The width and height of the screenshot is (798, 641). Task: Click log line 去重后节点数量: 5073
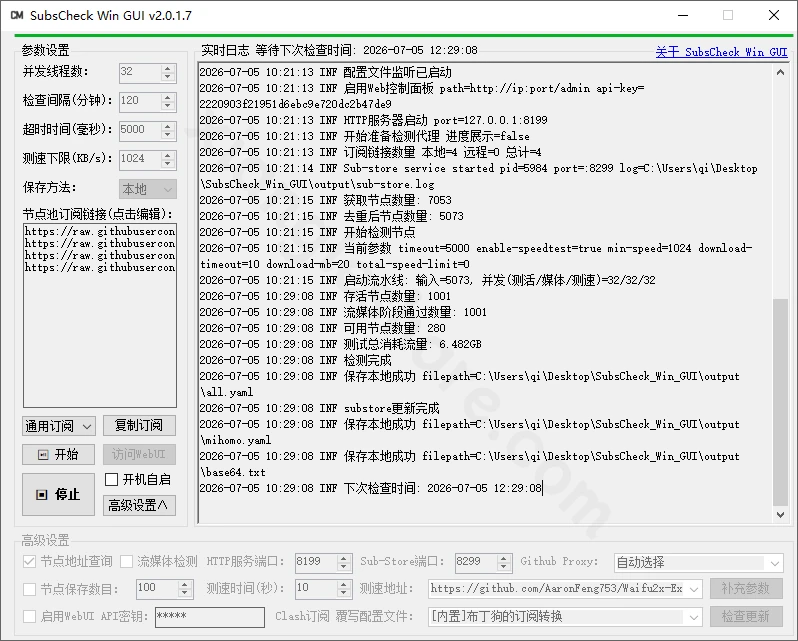coord(331,216)
